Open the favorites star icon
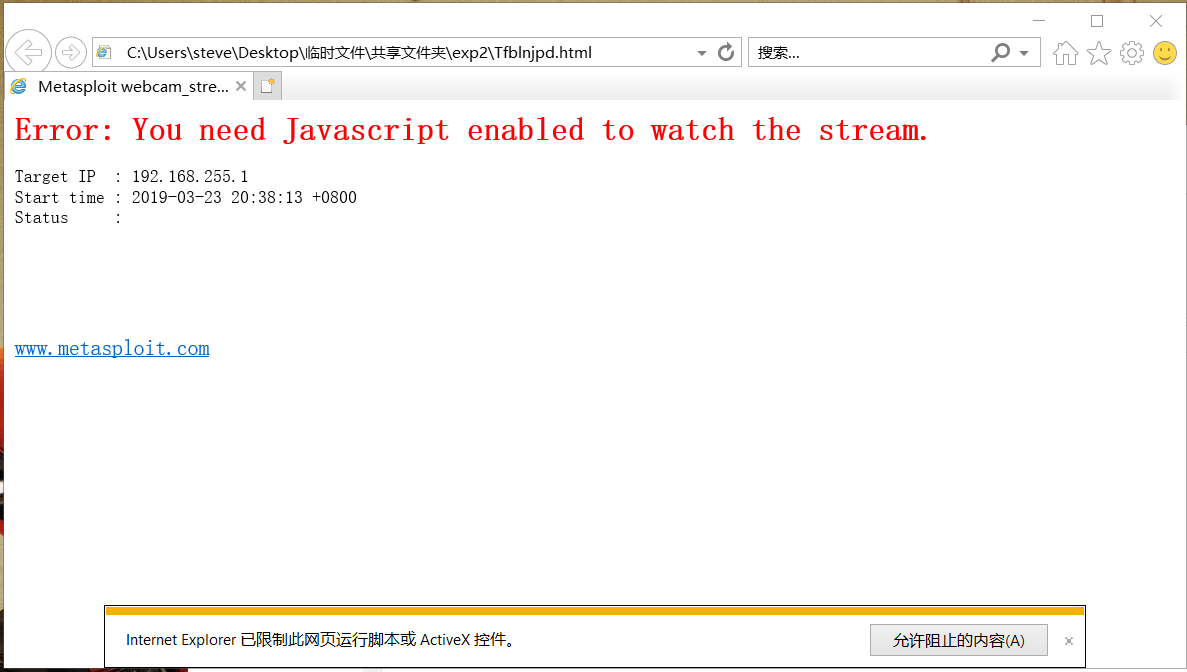Image resolution: width=1187 pixels, height=672 pixels. click(x=1098, y=53)
